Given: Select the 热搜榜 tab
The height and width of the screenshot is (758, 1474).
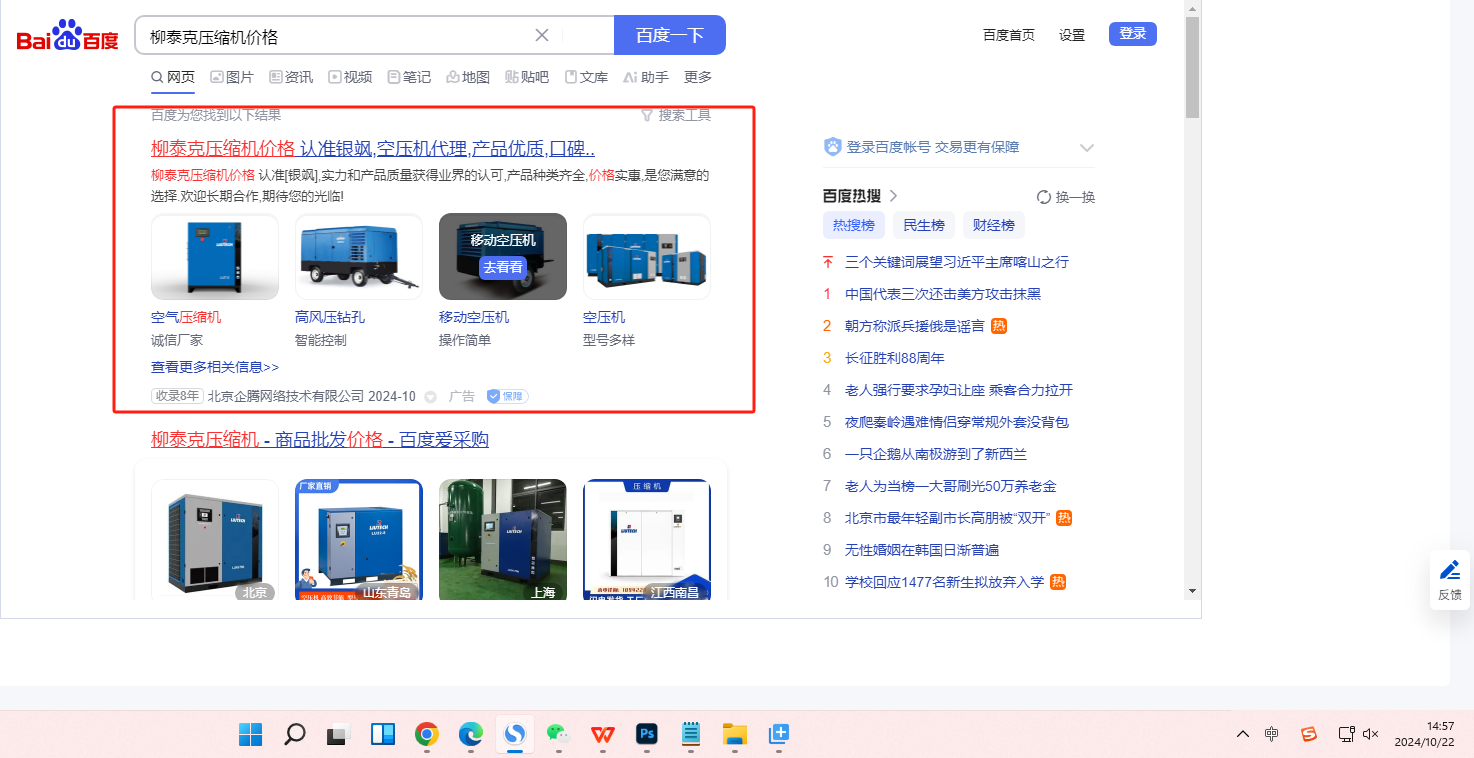Looking at the screenshot, I should (854, 225).
